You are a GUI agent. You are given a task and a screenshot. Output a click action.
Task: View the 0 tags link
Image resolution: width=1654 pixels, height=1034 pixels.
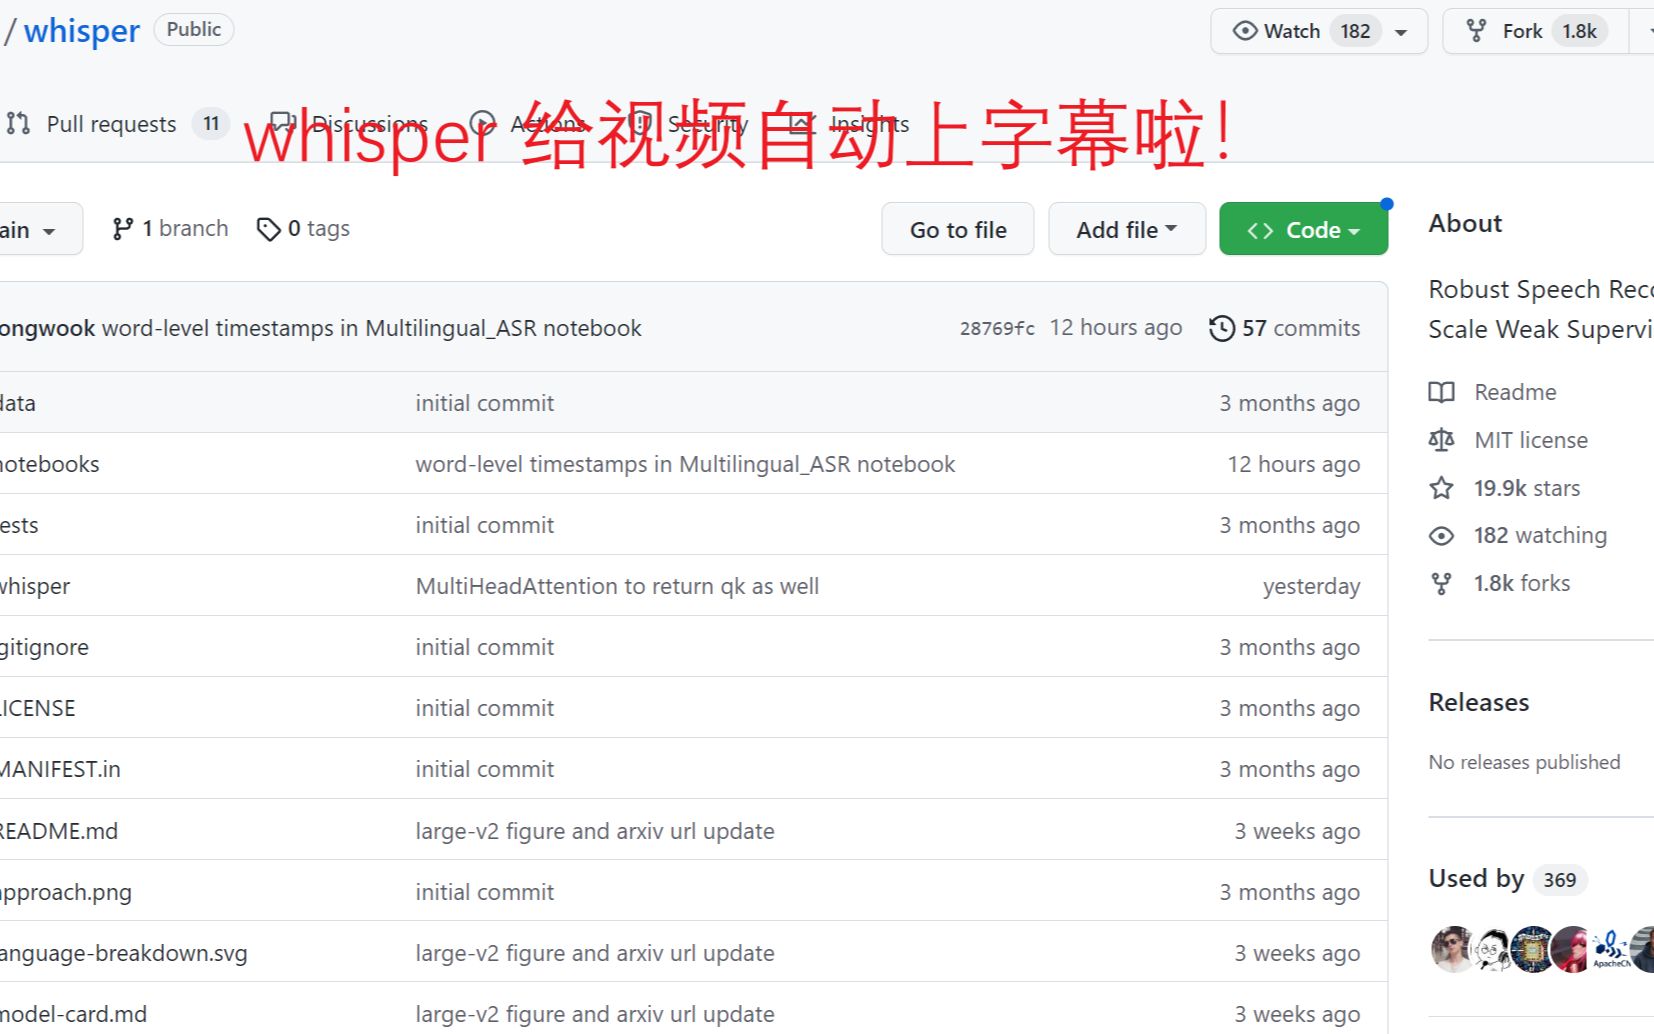pyautogui.click(x=303, y=229)
